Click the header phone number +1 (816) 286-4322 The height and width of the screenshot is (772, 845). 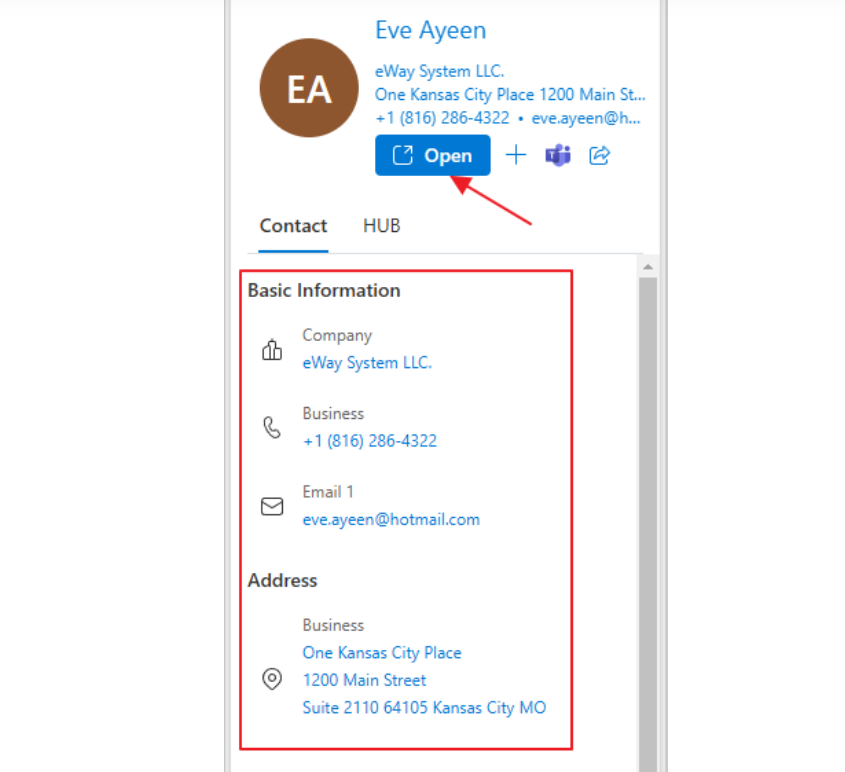pos(442,118)
